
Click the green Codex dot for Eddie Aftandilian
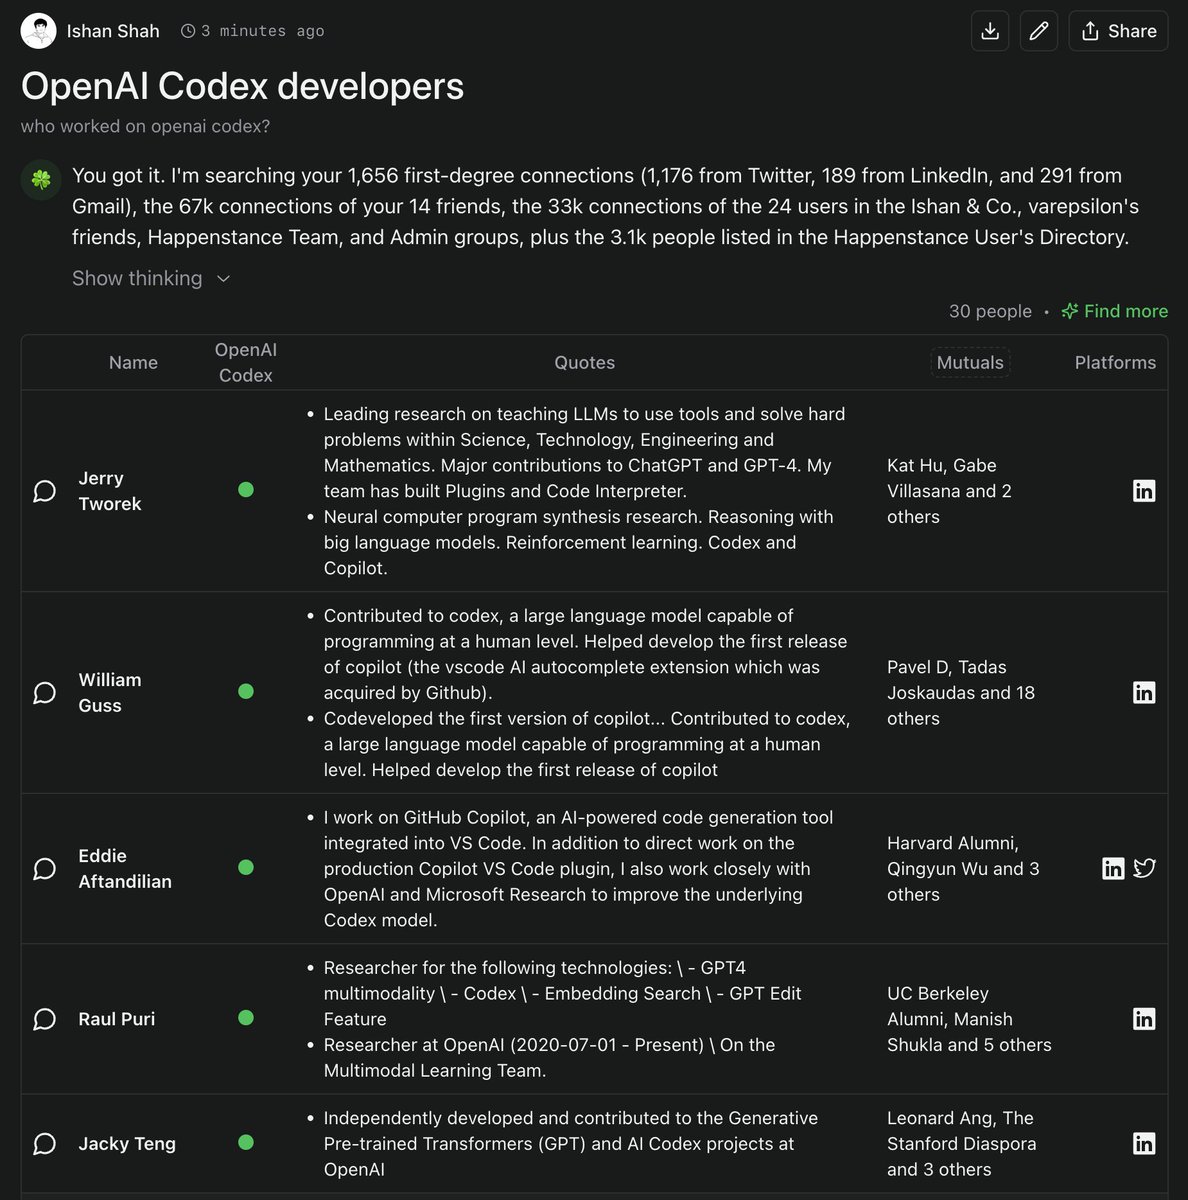coord(246,867)
